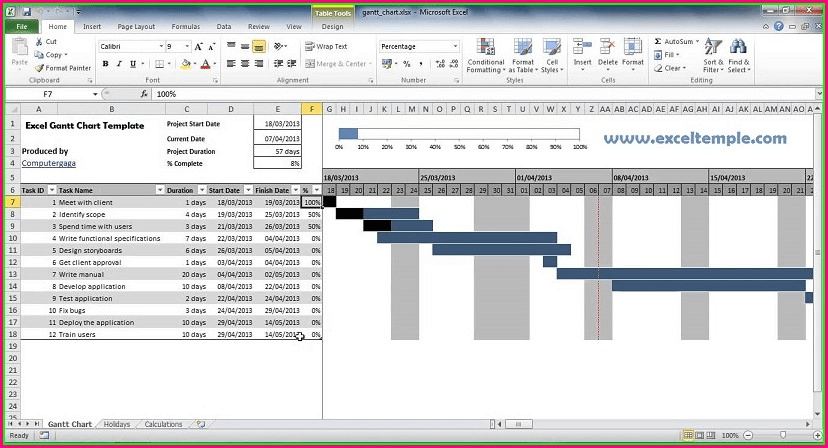The width and height of the screenshot is (828, 448).
Task: Click Wrap Text button
Action: pyautogui.click(x=326, y=46)
